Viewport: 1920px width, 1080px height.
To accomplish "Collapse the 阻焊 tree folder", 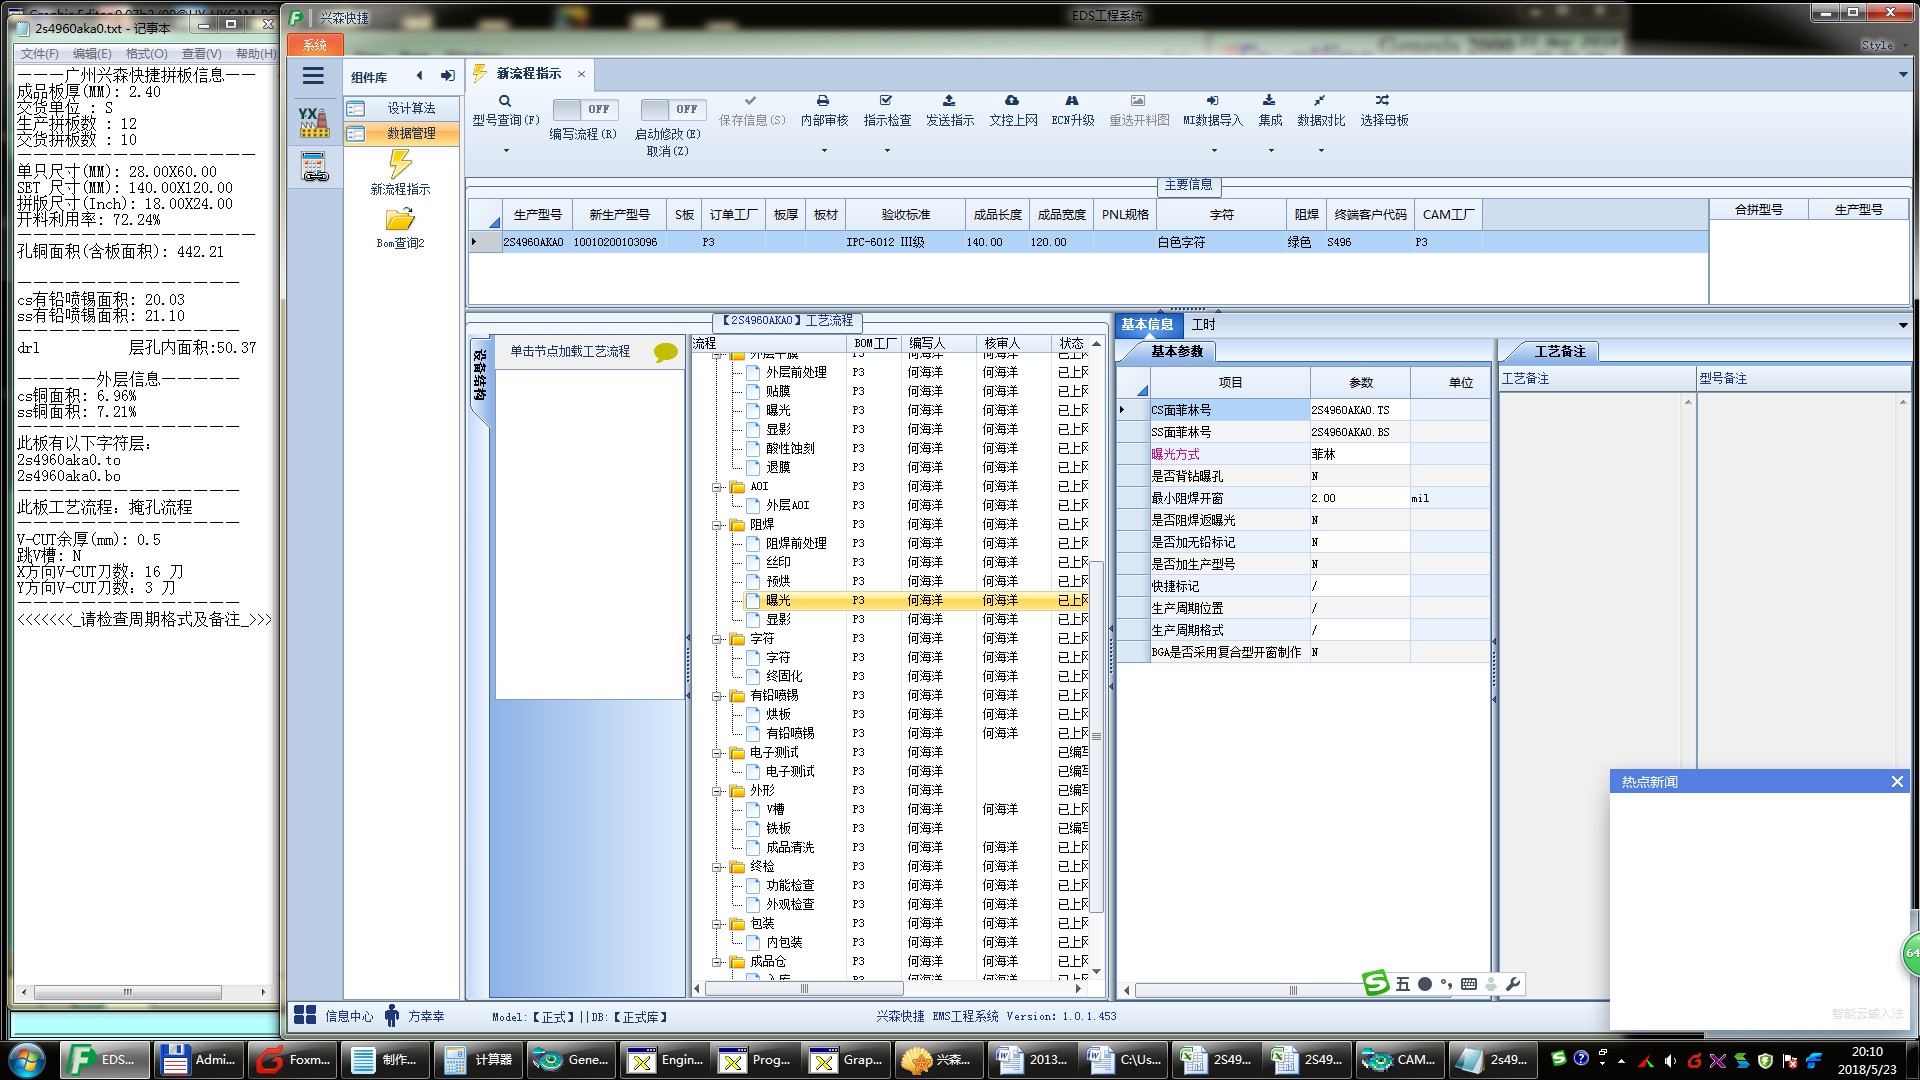I will pos(717,525).
